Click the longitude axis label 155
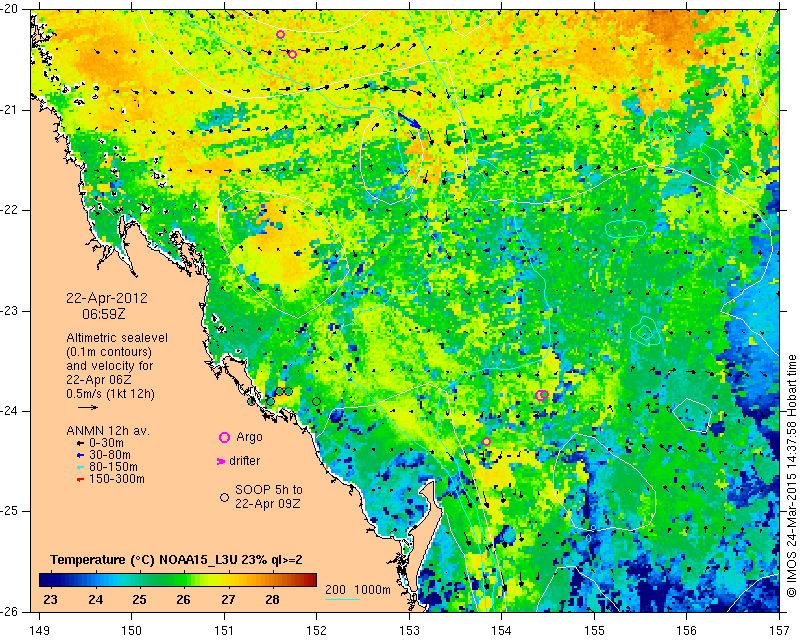 click(594, 631)
